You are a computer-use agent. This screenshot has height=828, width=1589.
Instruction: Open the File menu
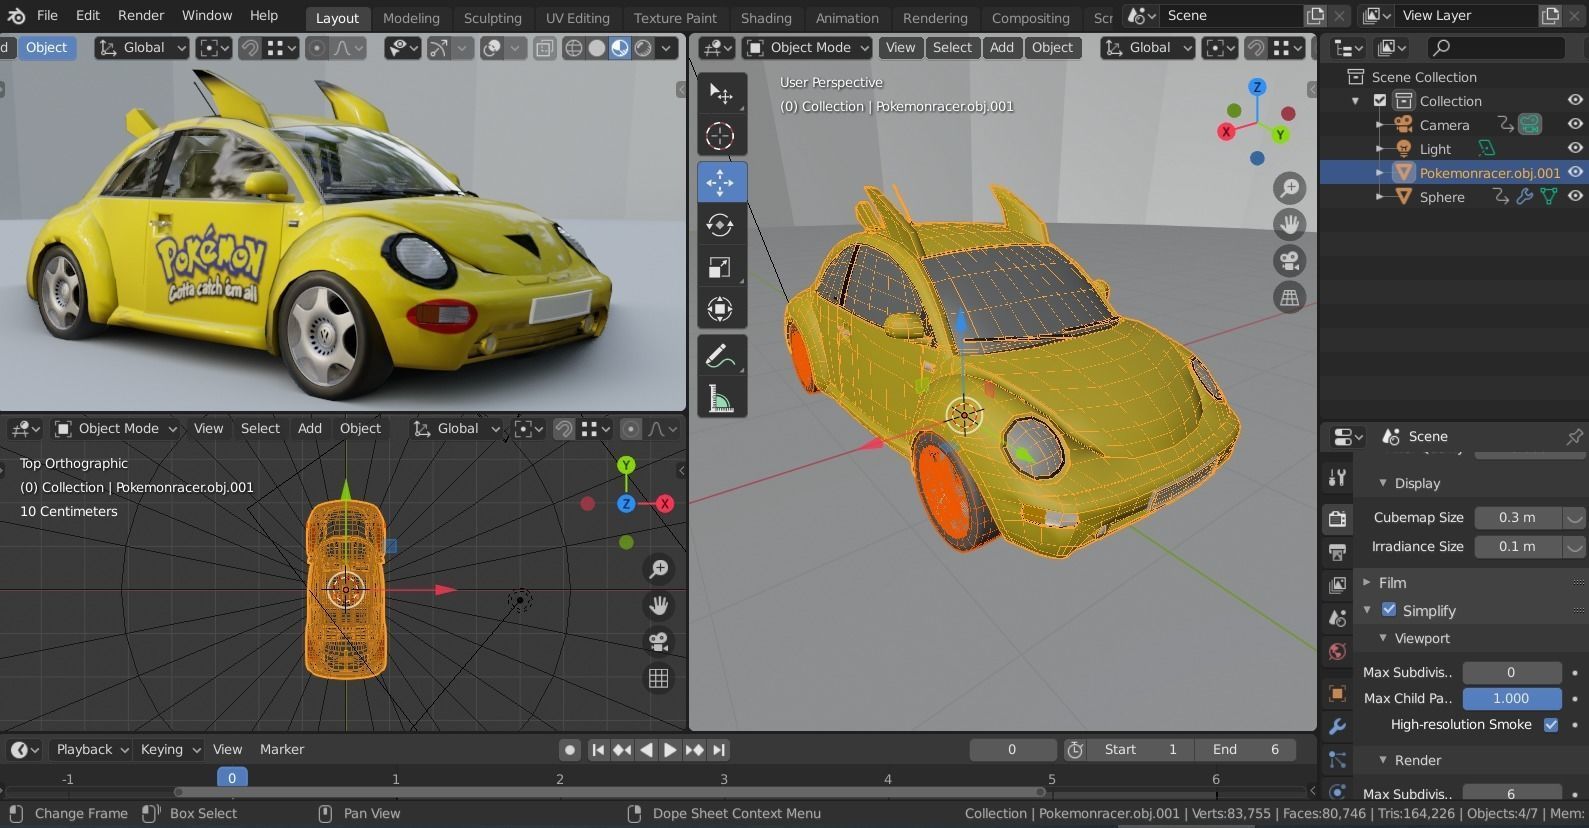47,16
